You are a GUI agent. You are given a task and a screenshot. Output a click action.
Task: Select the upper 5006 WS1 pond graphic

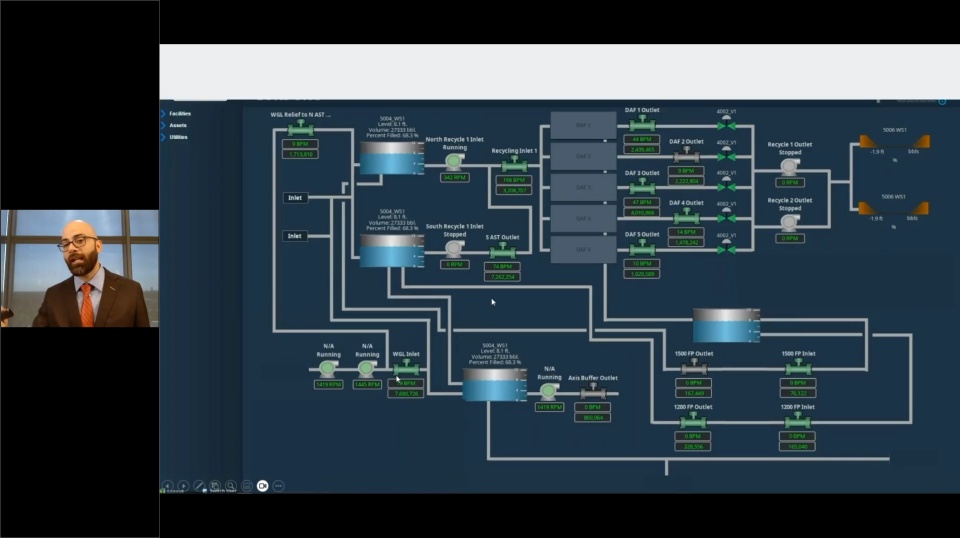click(x=894, y=142)
